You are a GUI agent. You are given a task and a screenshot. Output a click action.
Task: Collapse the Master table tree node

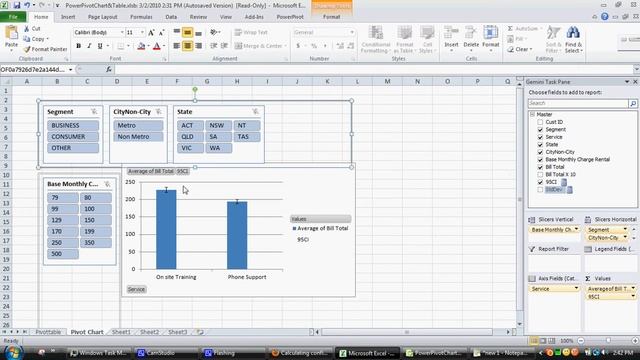point(532,114)
